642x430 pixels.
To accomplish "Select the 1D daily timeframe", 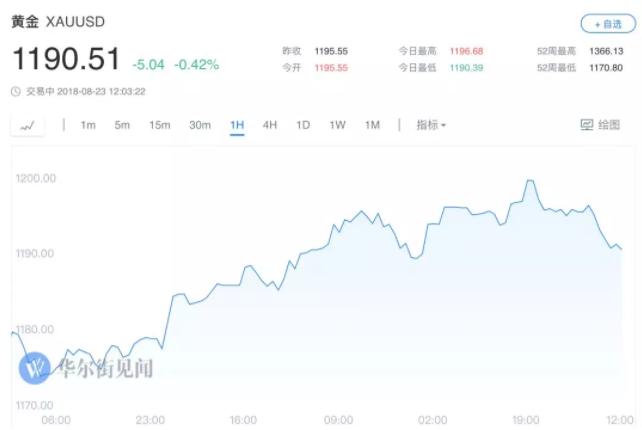I will (303, 125).
